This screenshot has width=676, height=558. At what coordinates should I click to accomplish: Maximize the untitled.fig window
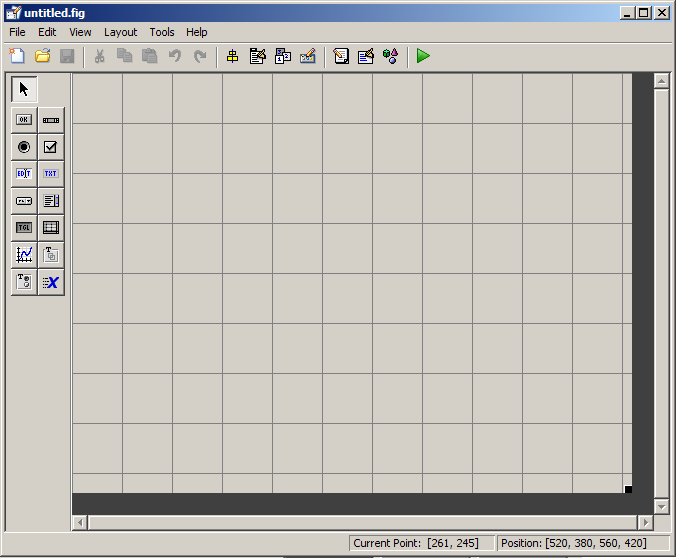[644, 13]
